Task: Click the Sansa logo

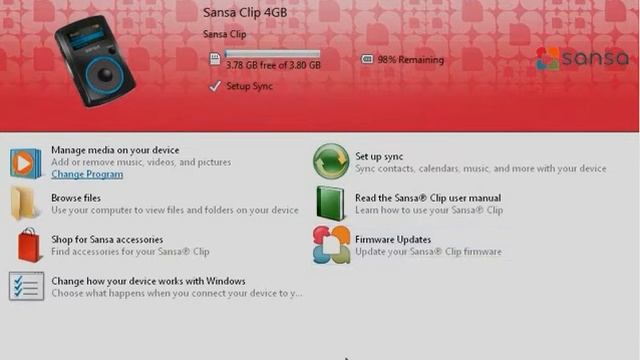Action: 582,59
